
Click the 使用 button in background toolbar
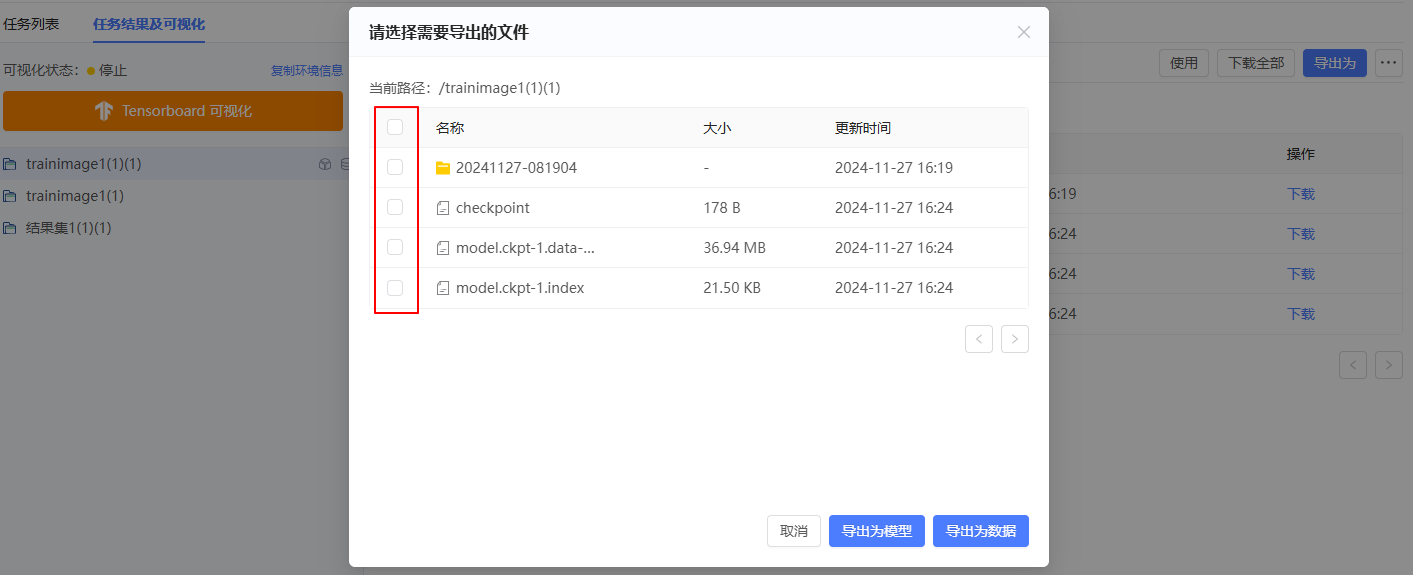1184,63
